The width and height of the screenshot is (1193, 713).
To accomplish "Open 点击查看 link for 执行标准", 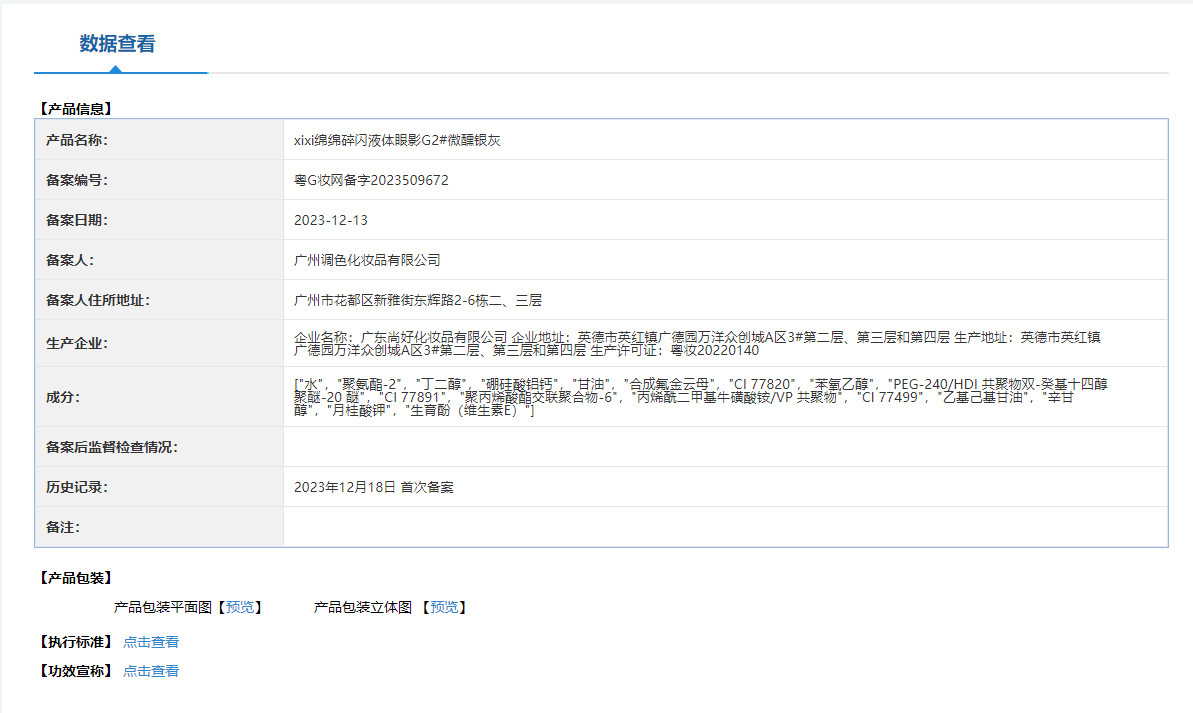I will 151,642.
